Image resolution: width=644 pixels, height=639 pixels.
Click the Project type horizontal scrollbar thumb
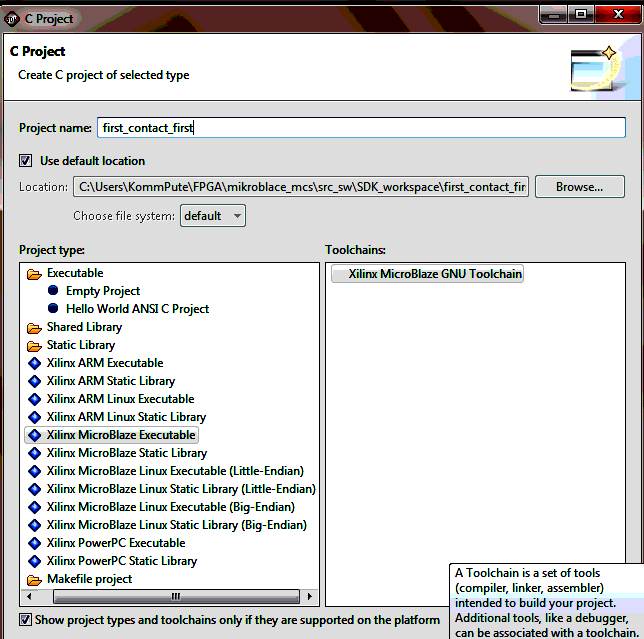[x=176, y=596]
